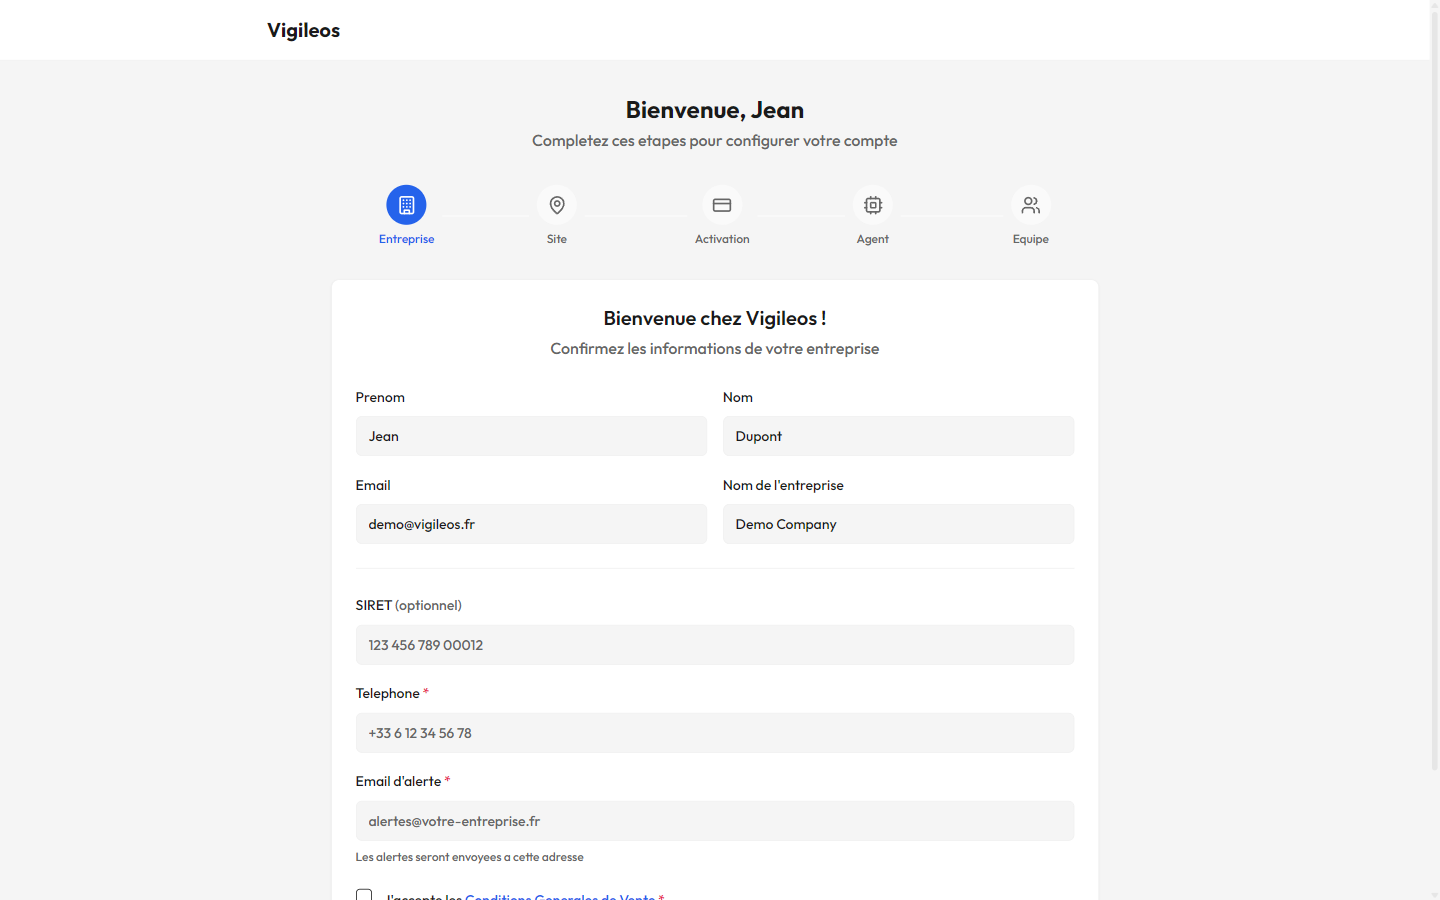Open the Activation credit card step icon

tap(722, 205)
